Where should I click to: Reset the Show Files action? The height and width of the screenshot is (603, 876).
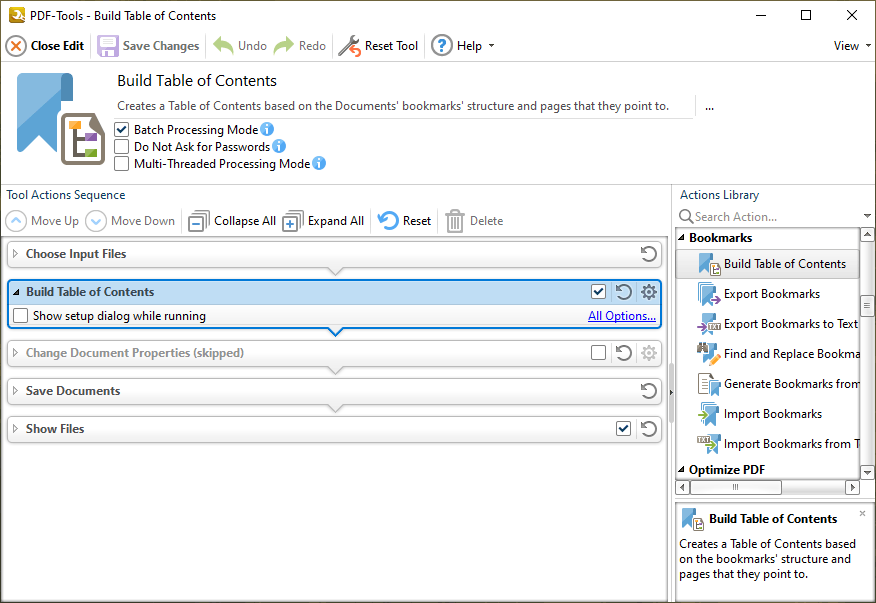click(x=648, y=428)
